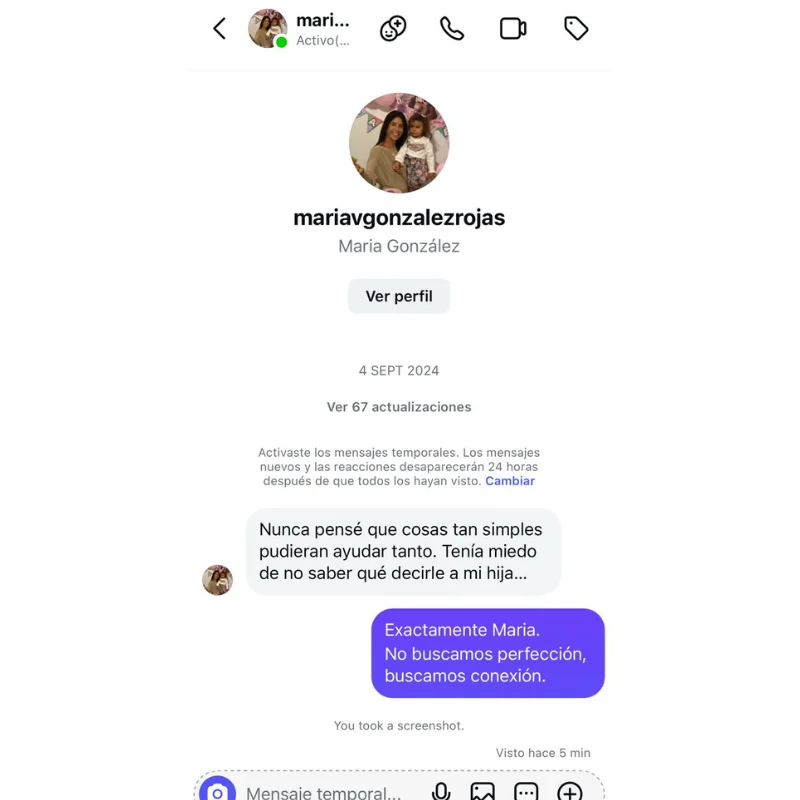800x800 pixels.
Task: Open the sticker avatar icon in header
Action: tap(393, 29)
